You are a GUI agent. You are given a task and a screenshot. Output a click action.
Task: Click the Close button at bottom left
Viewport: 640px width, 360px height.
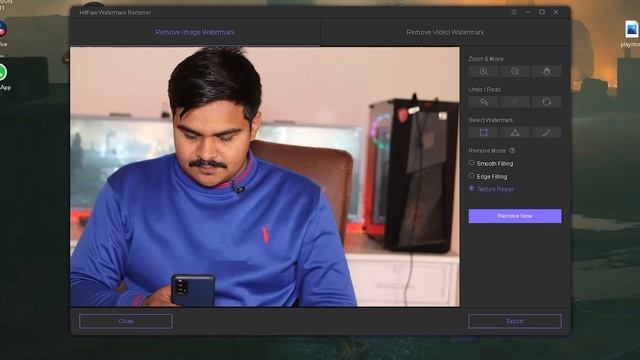(x=126, y=321)
